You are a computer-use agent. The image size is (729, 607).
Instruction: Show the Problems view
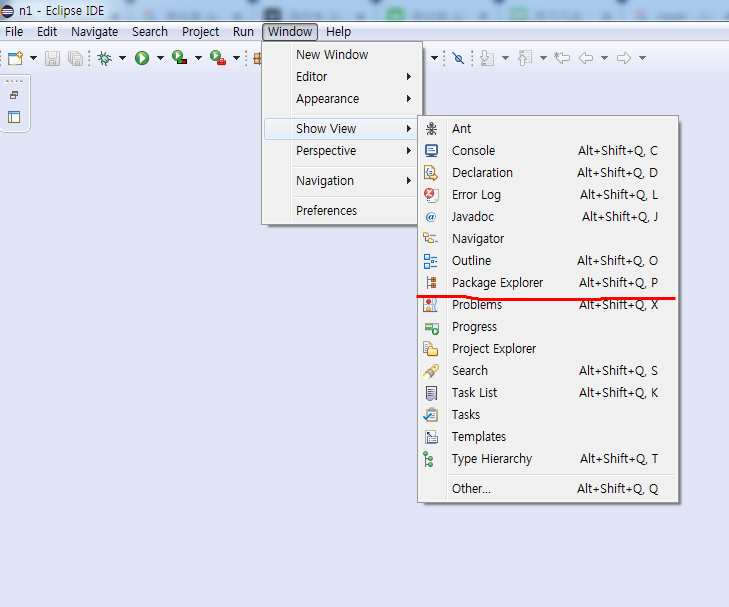coord(548,304)
